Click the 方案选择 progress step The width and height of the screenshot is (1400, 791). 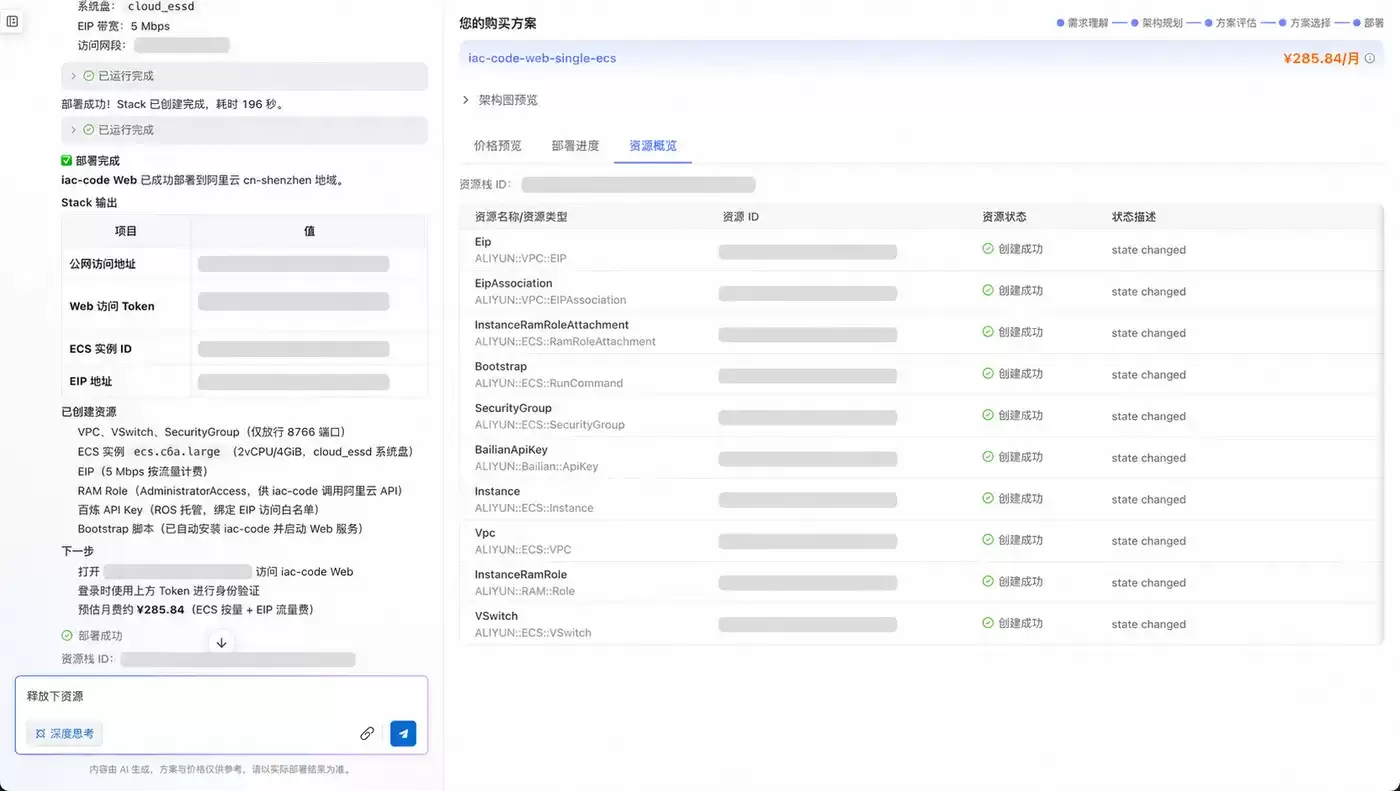[x=1305, y=23]
